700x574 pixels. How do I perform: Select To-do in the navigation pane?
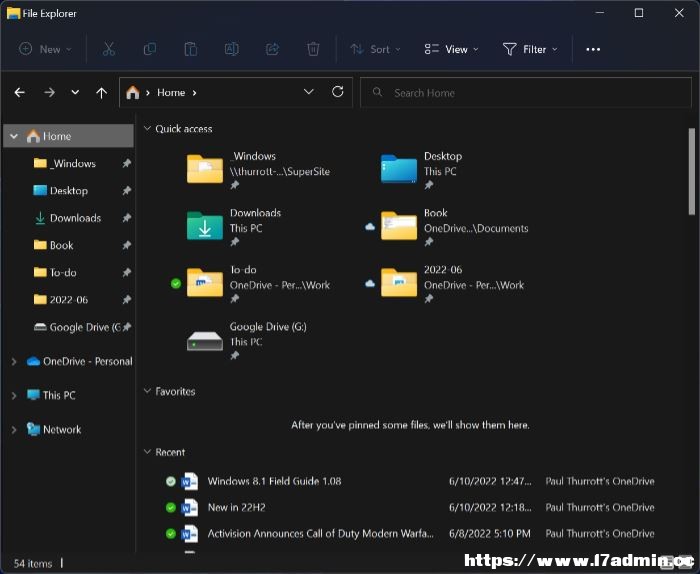(x=63, y=272)
